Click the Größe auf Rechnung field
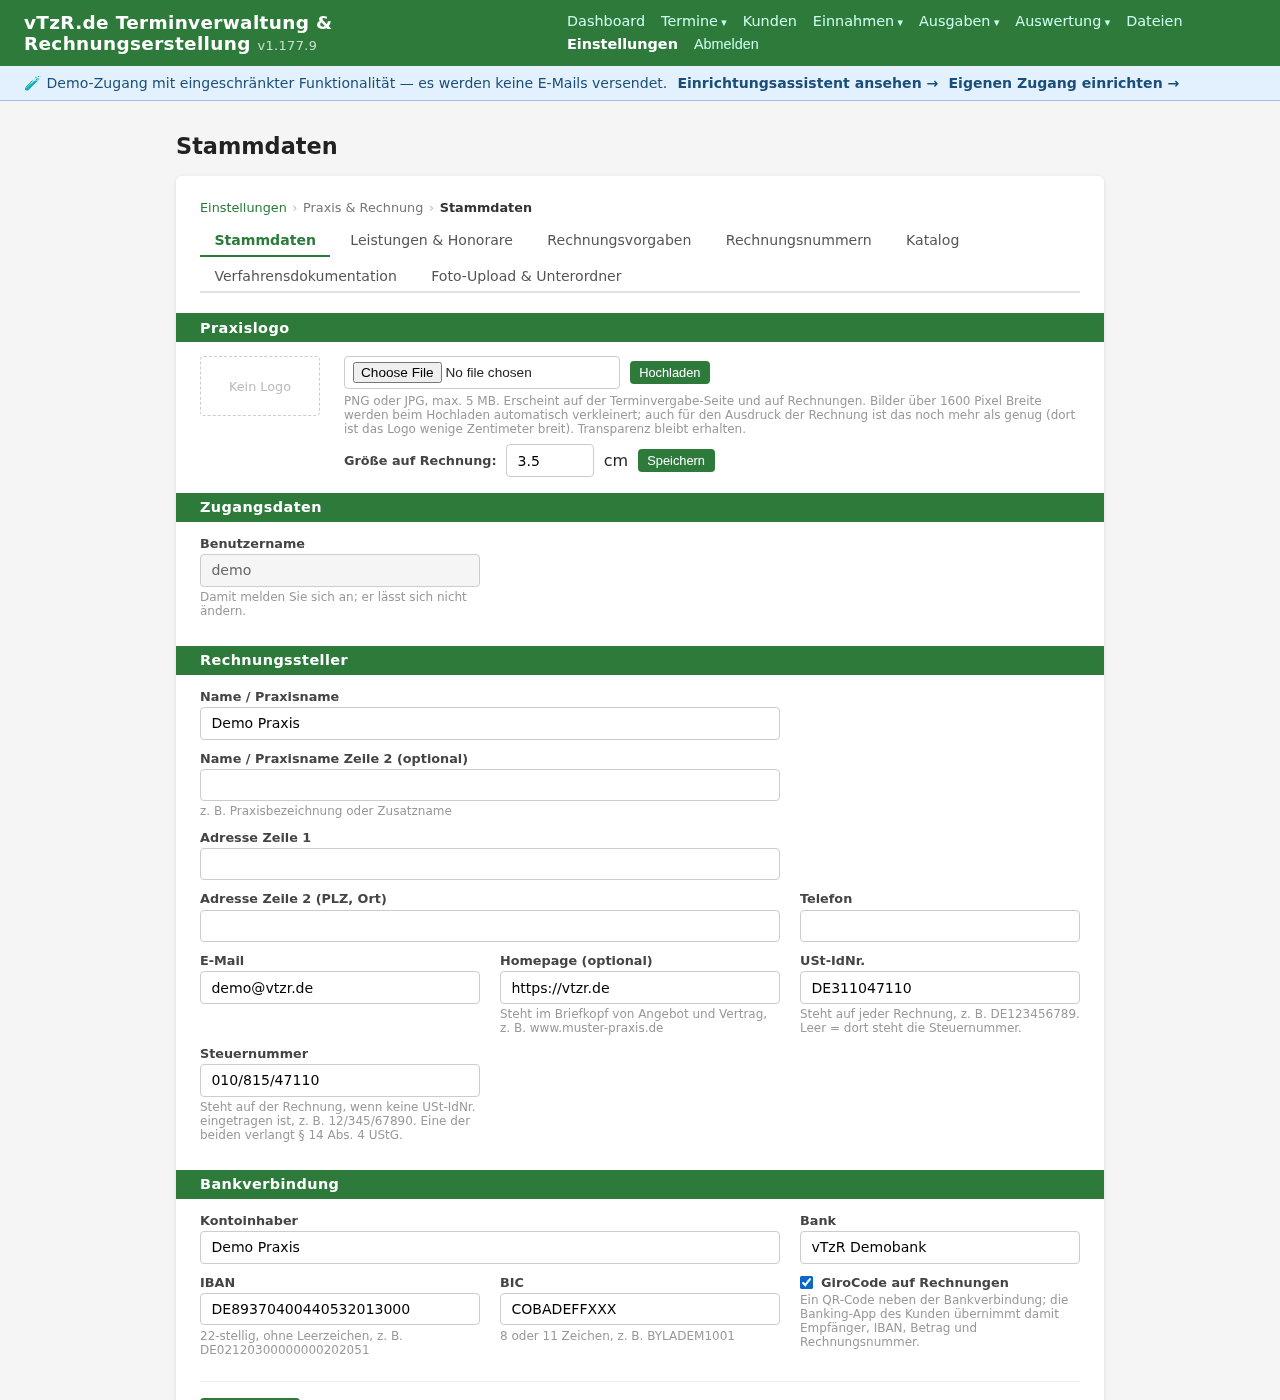Image resolution: width=1280 pixels, height=1400 pixels. 550,461
